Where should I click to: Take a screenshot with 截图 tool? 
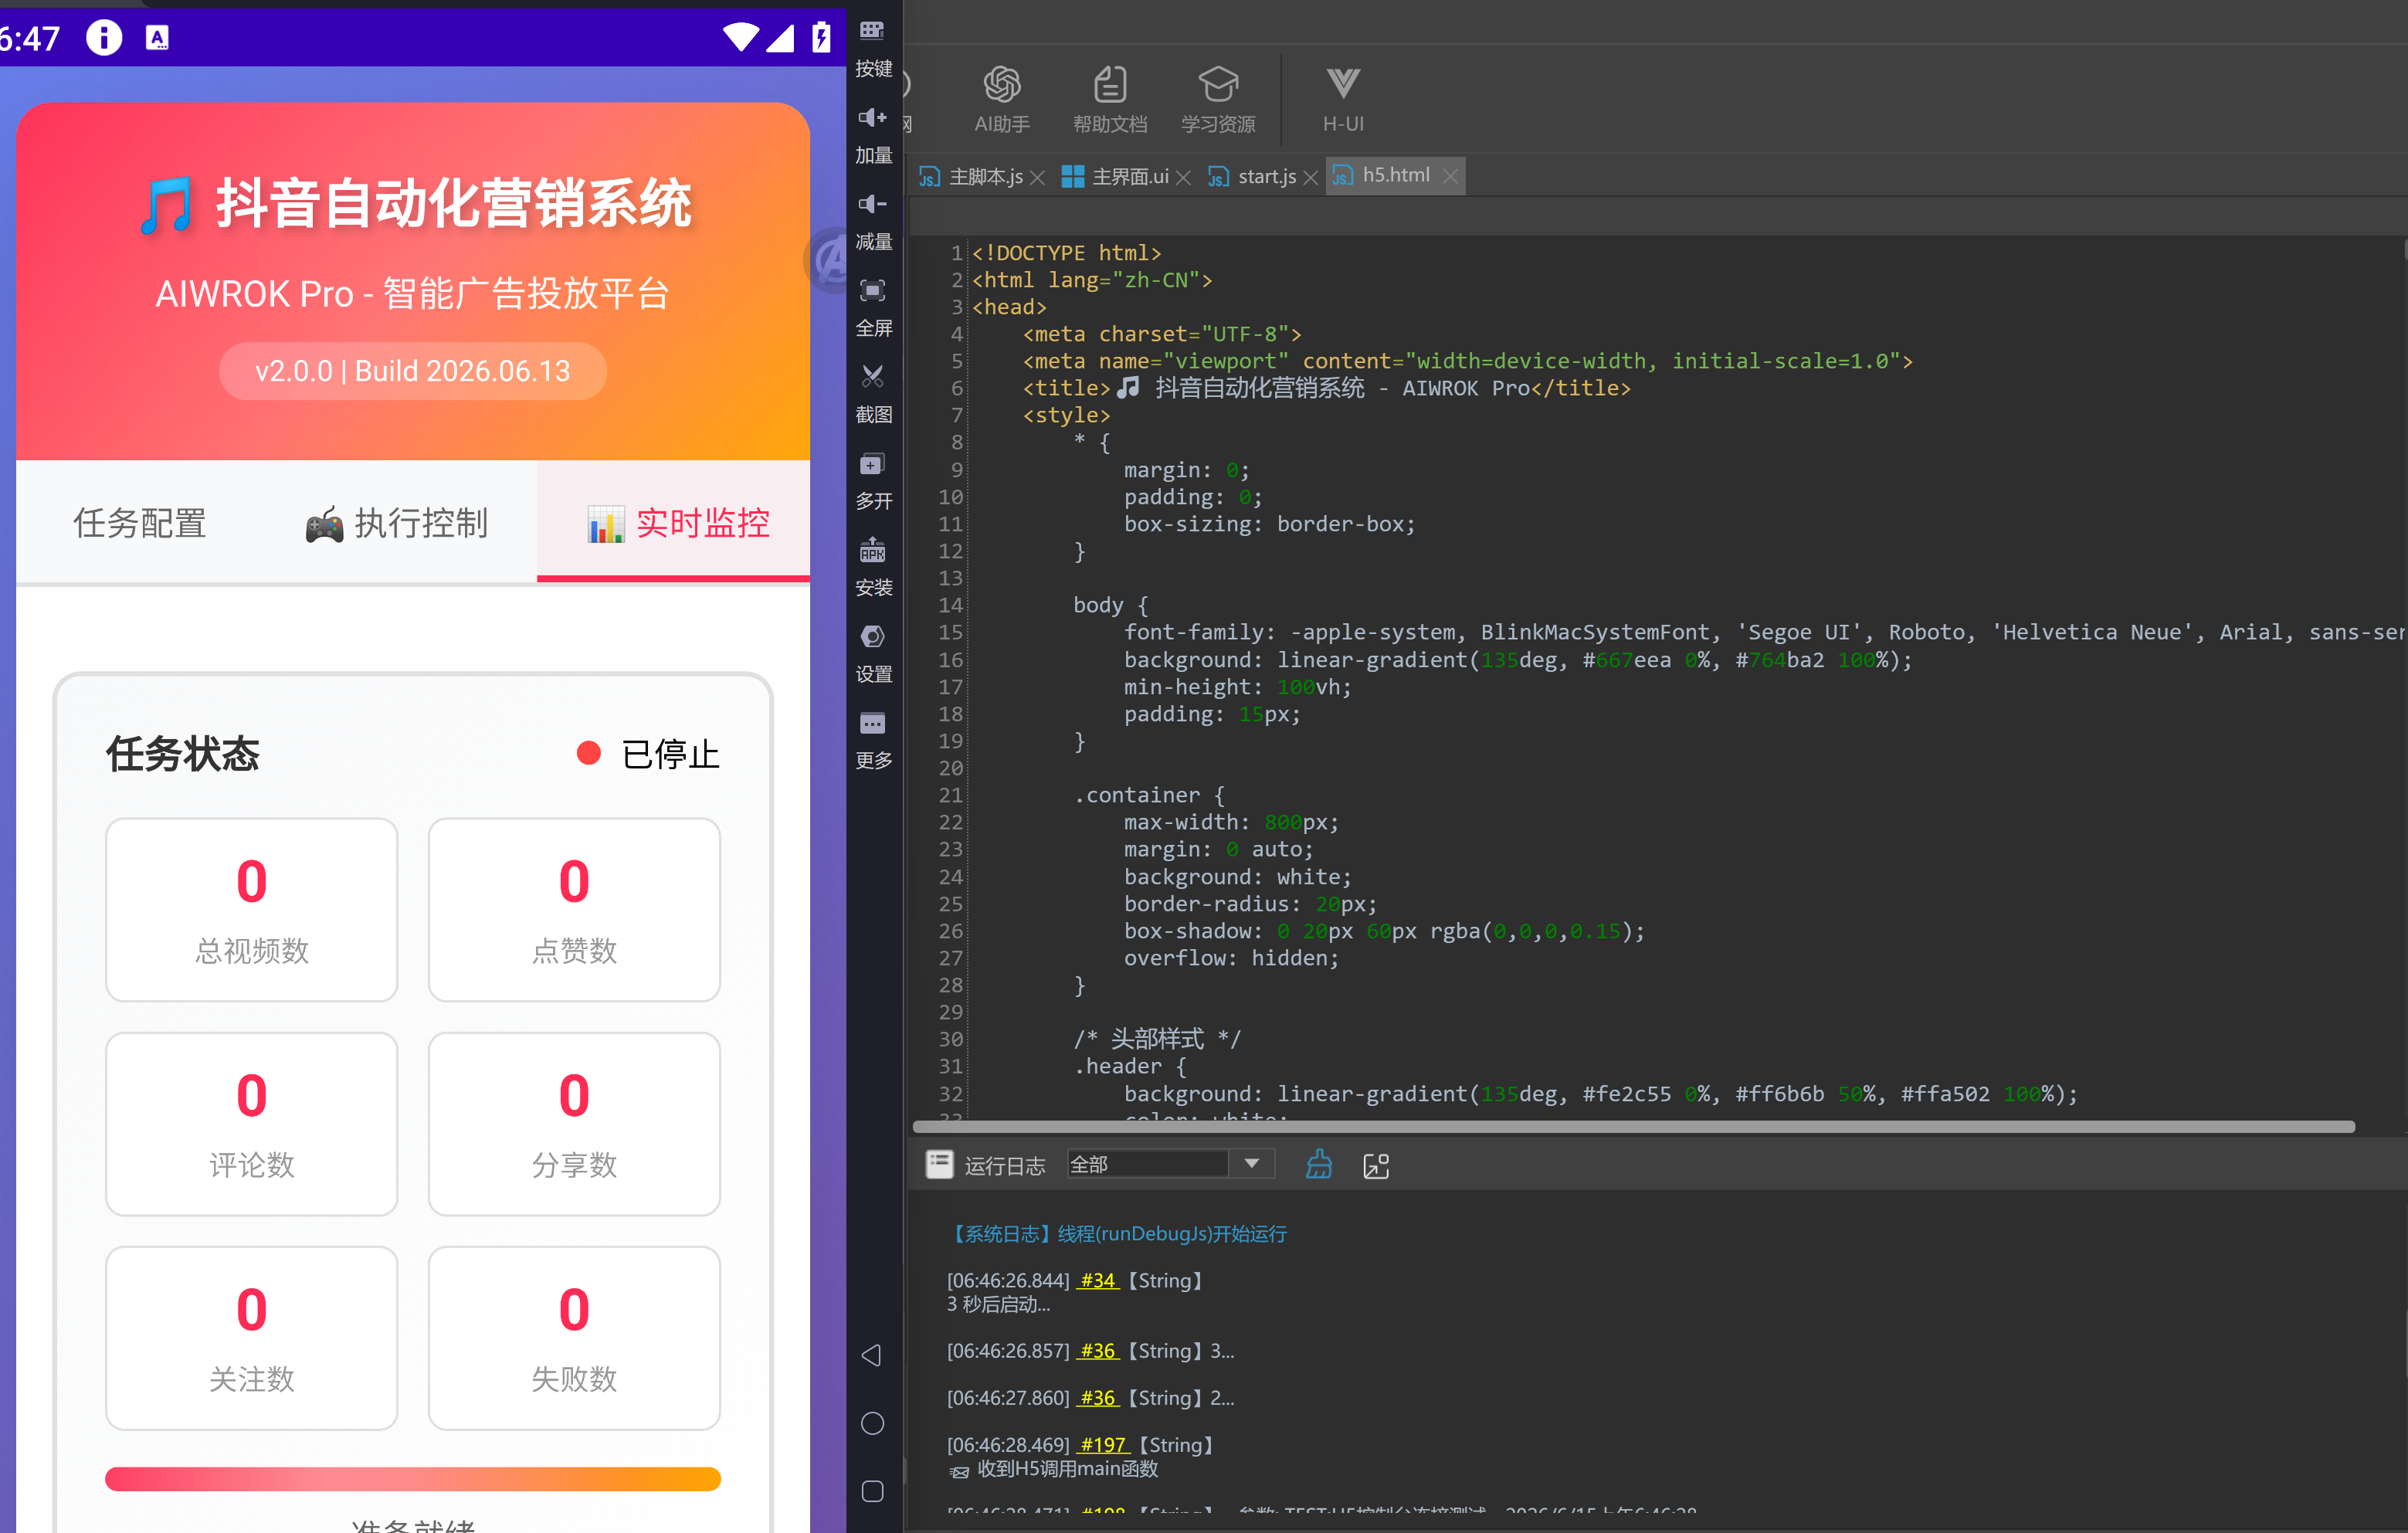click(x=873, y=393)
